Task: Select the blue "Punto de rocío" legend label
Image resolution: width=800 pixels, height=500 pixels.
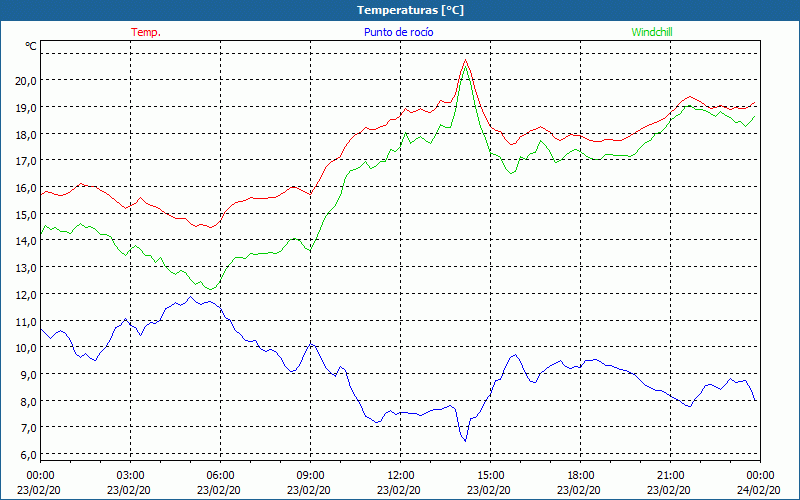Action: (x=398, y=32)
